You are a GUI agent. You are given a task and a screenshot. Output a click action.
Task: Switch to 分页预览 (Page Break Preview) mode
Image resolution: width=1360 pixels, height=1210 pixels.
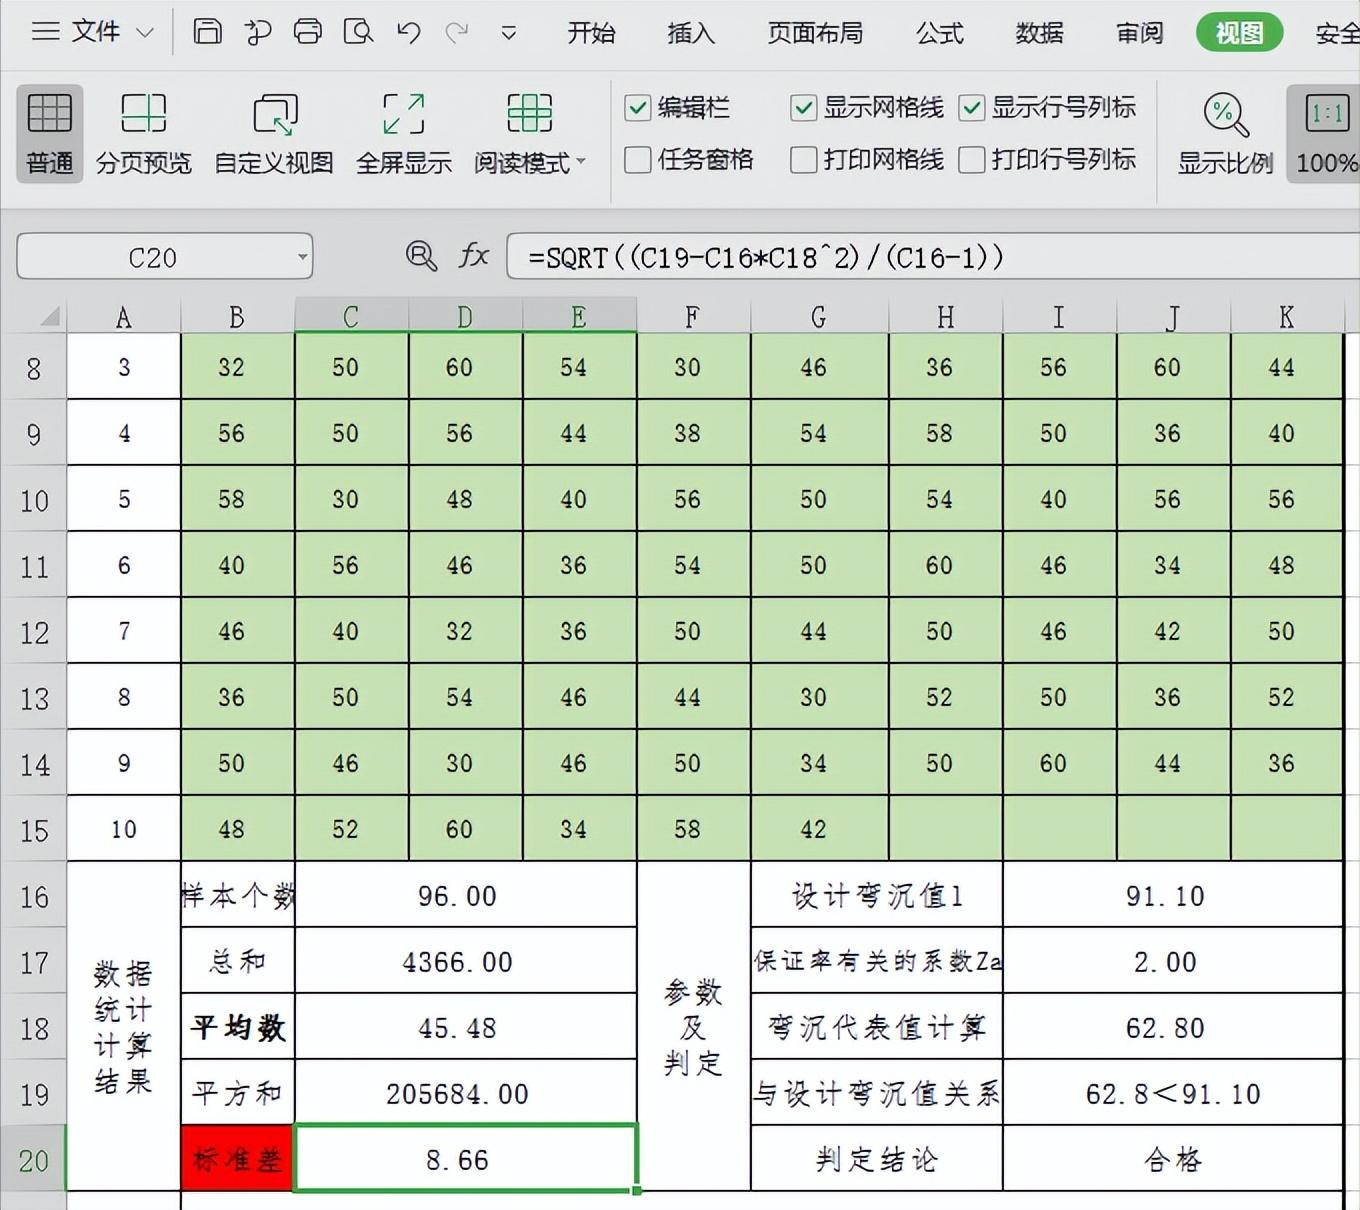pyautogui.click(x=143, y=132)
